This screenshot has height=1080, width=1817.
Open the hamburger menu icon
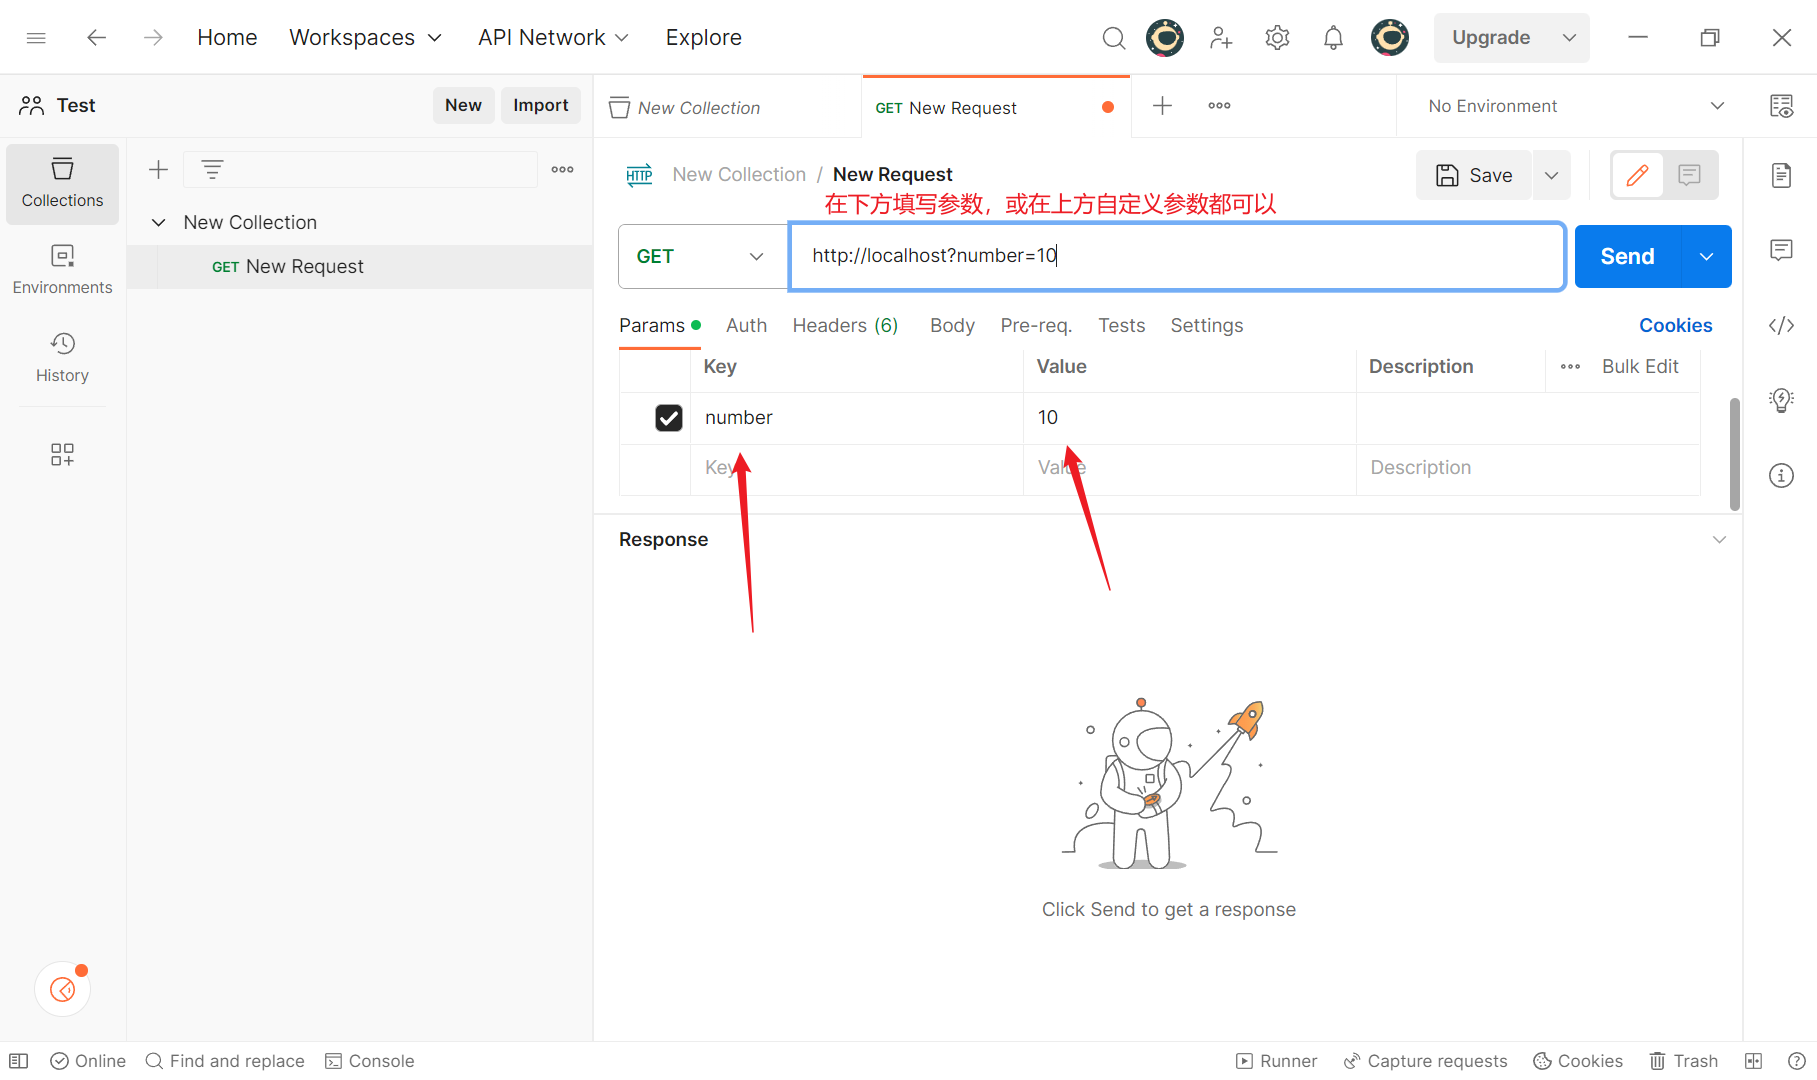[x=36, y=38]
